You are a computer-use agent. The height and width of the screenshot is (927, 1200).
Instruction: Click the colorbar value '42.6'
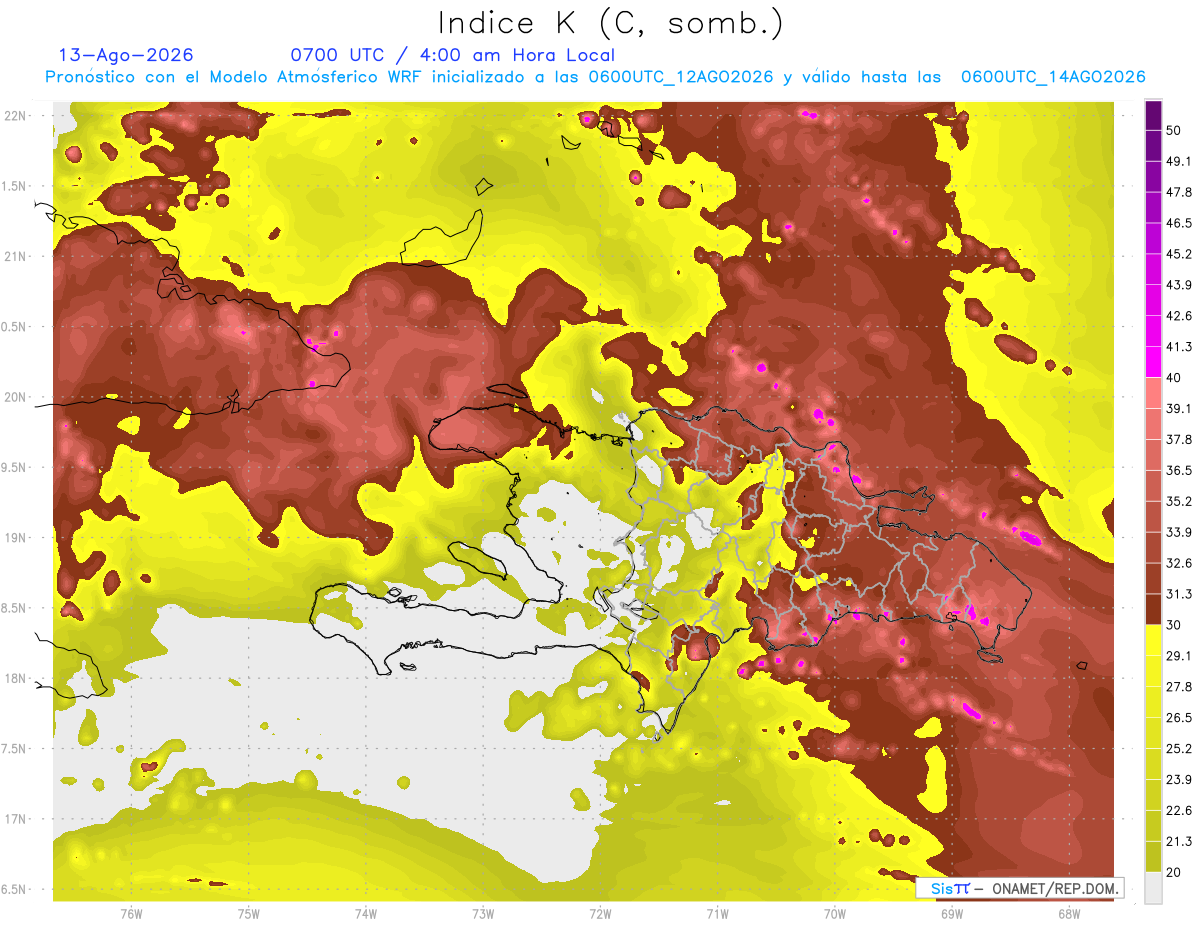click(1179, 316)
